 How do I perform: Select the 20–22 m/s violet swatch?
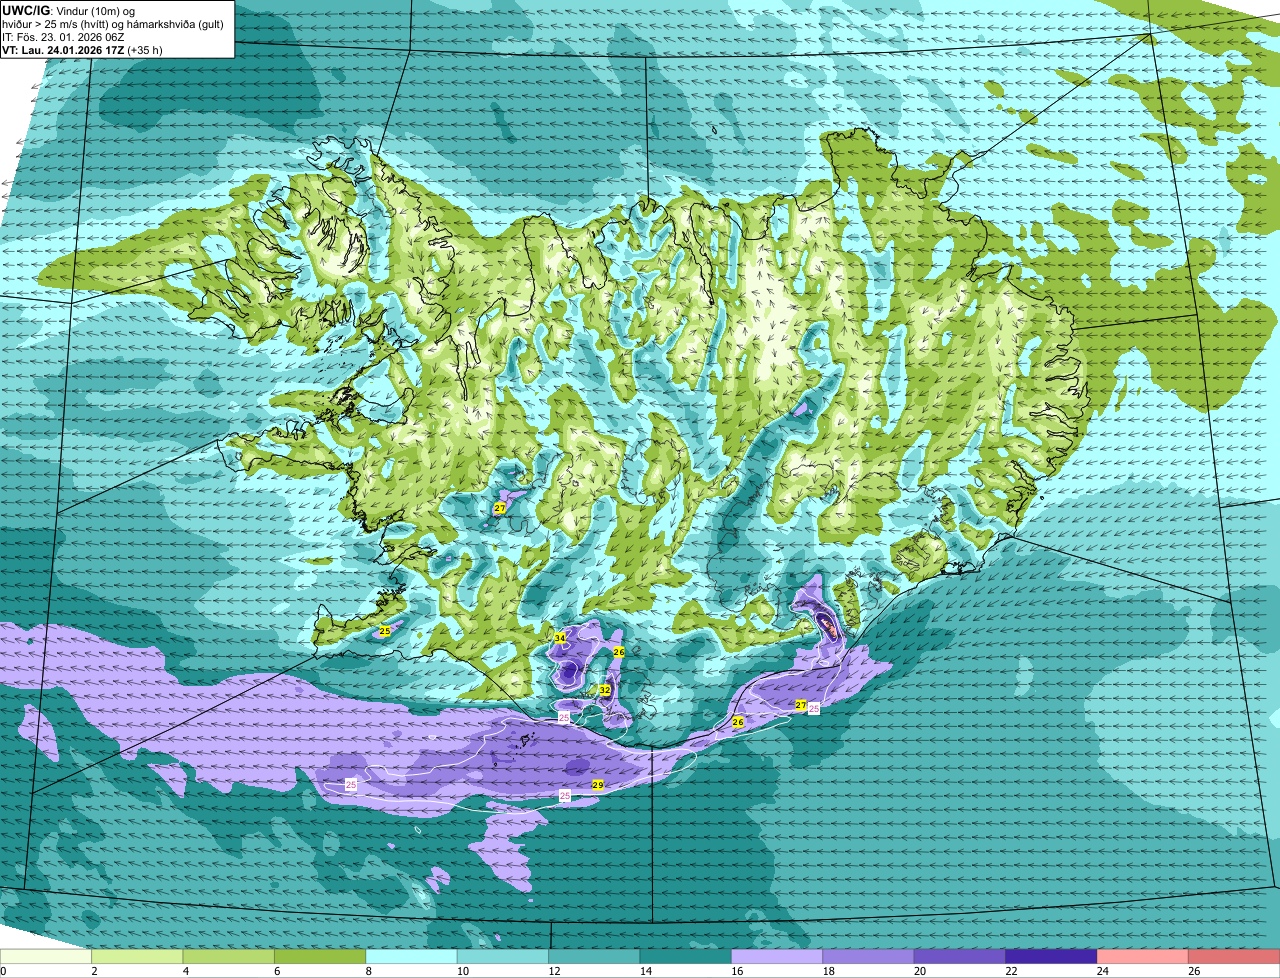(x=960, y=956)
